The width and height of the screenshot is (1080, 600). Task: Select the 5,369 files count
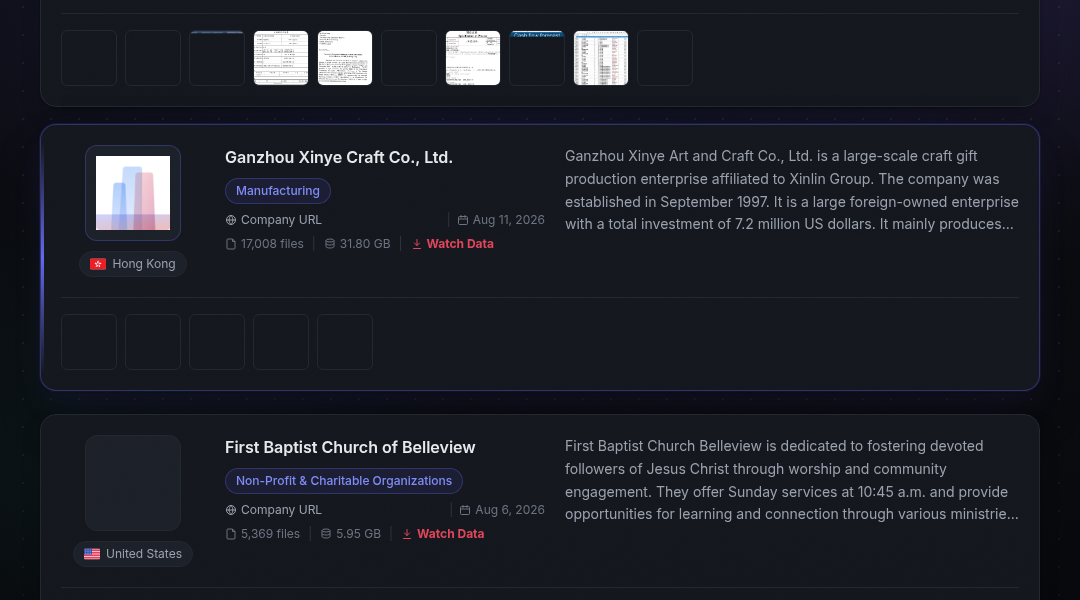click(x=270, y=534)
